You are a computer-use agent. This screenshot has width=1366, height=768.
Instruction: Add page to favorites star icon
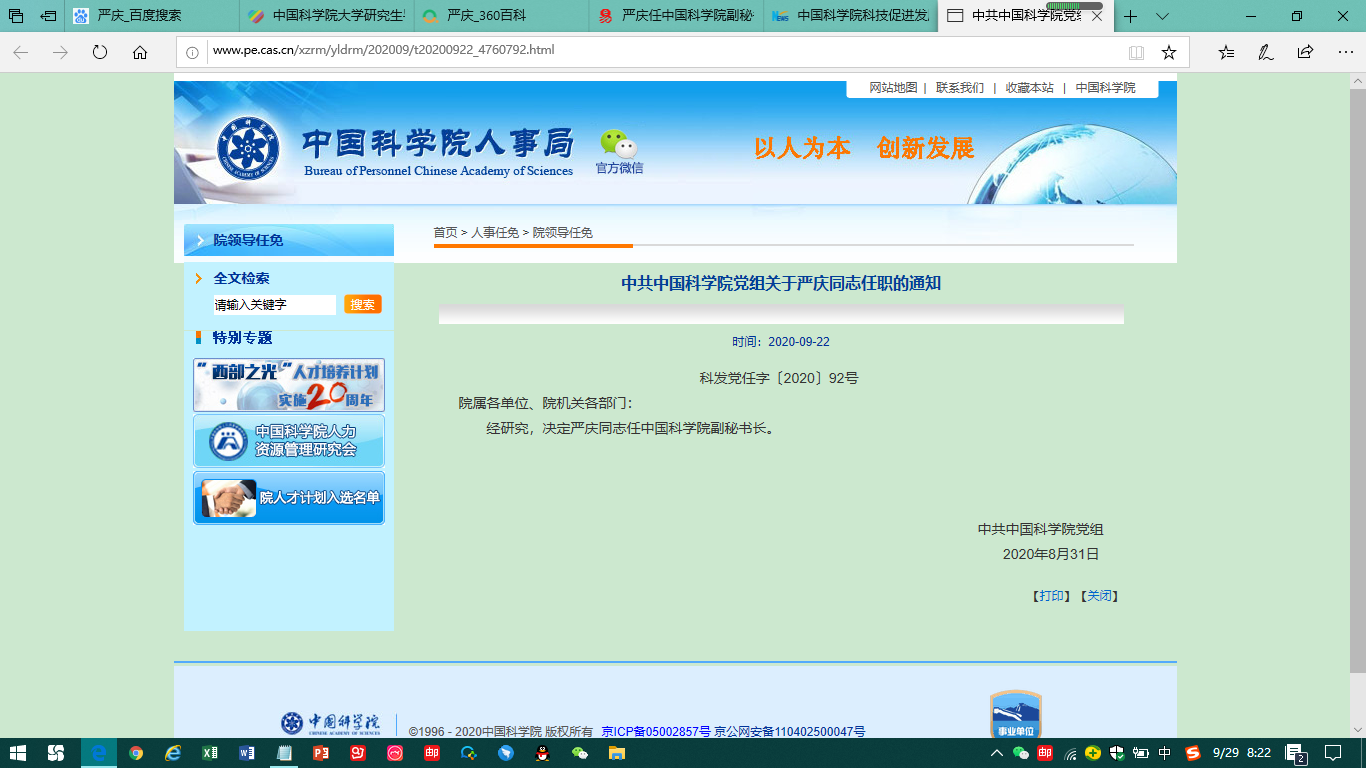[x=1168, y=52]
